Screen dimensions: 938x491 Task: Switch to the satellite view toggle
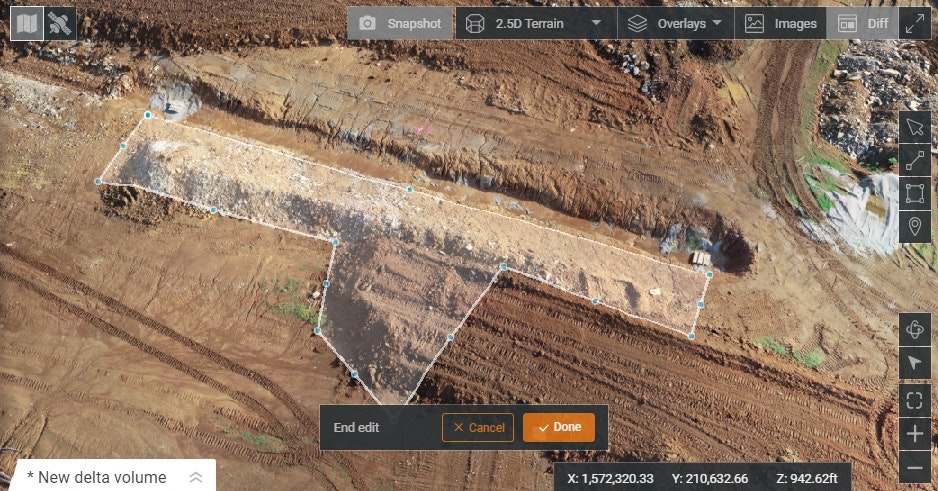(x=60, y=23)
